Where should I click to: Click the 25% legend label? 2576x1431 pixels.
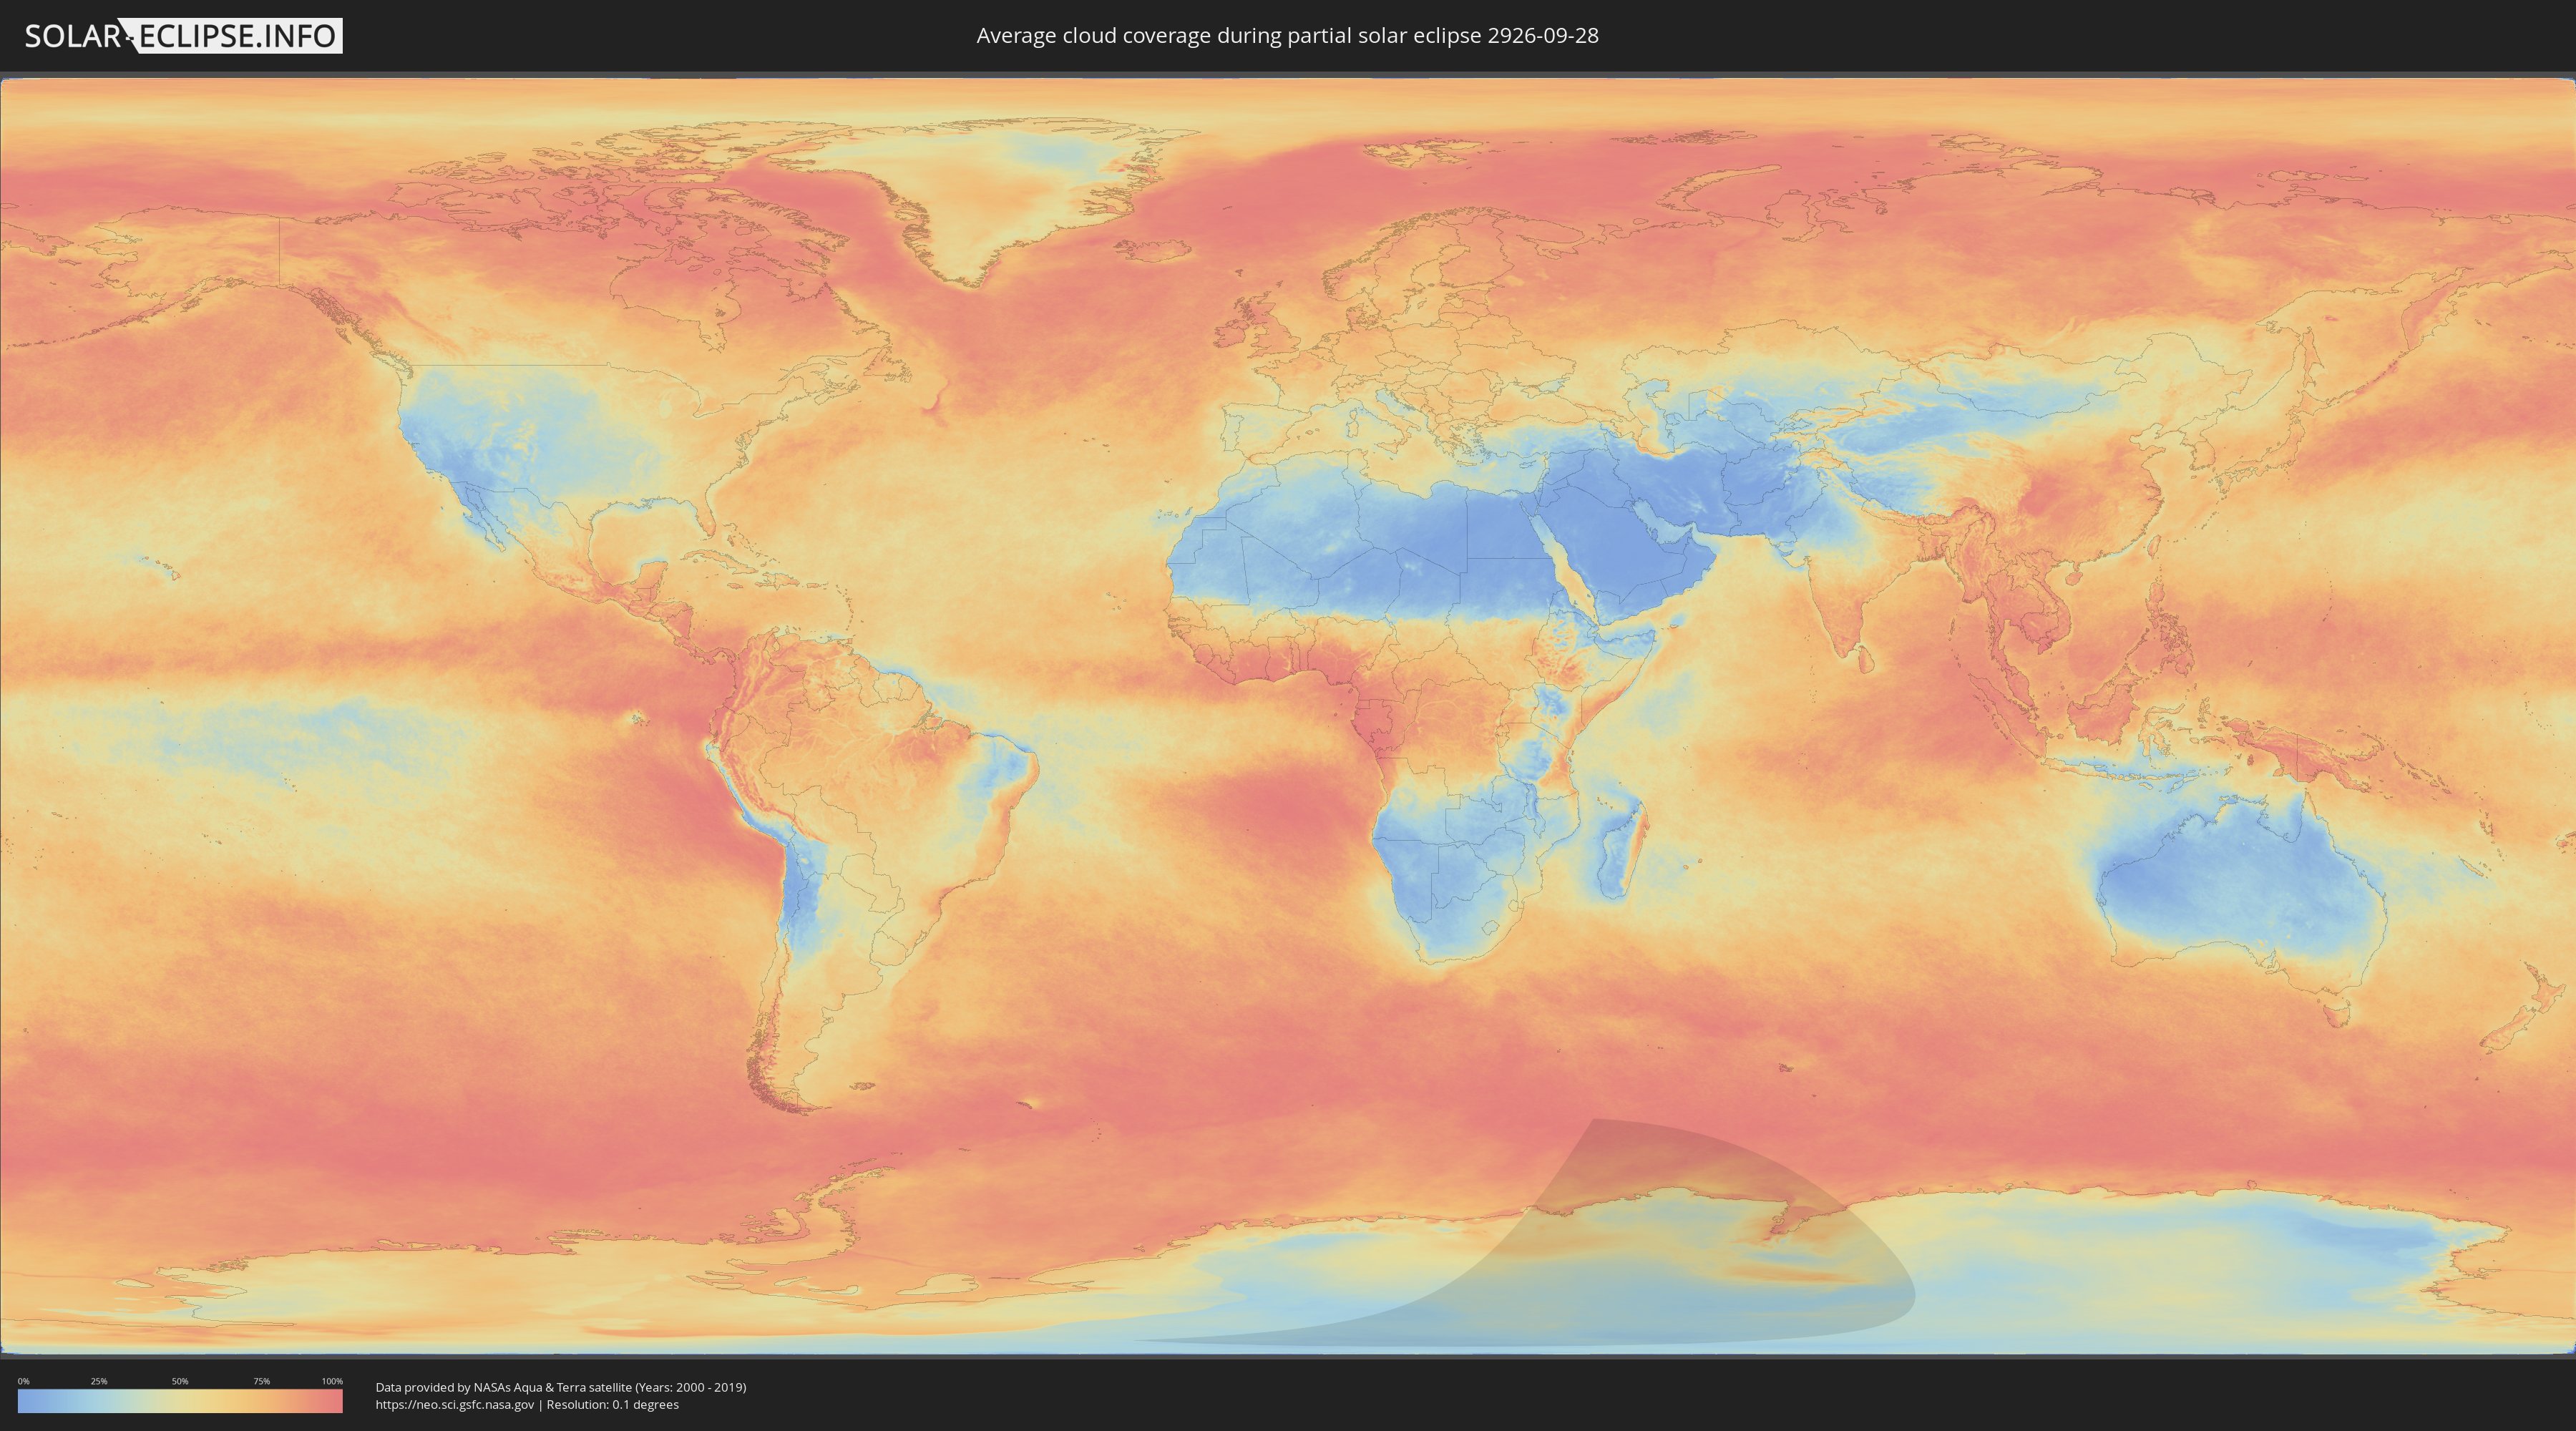99,1381
